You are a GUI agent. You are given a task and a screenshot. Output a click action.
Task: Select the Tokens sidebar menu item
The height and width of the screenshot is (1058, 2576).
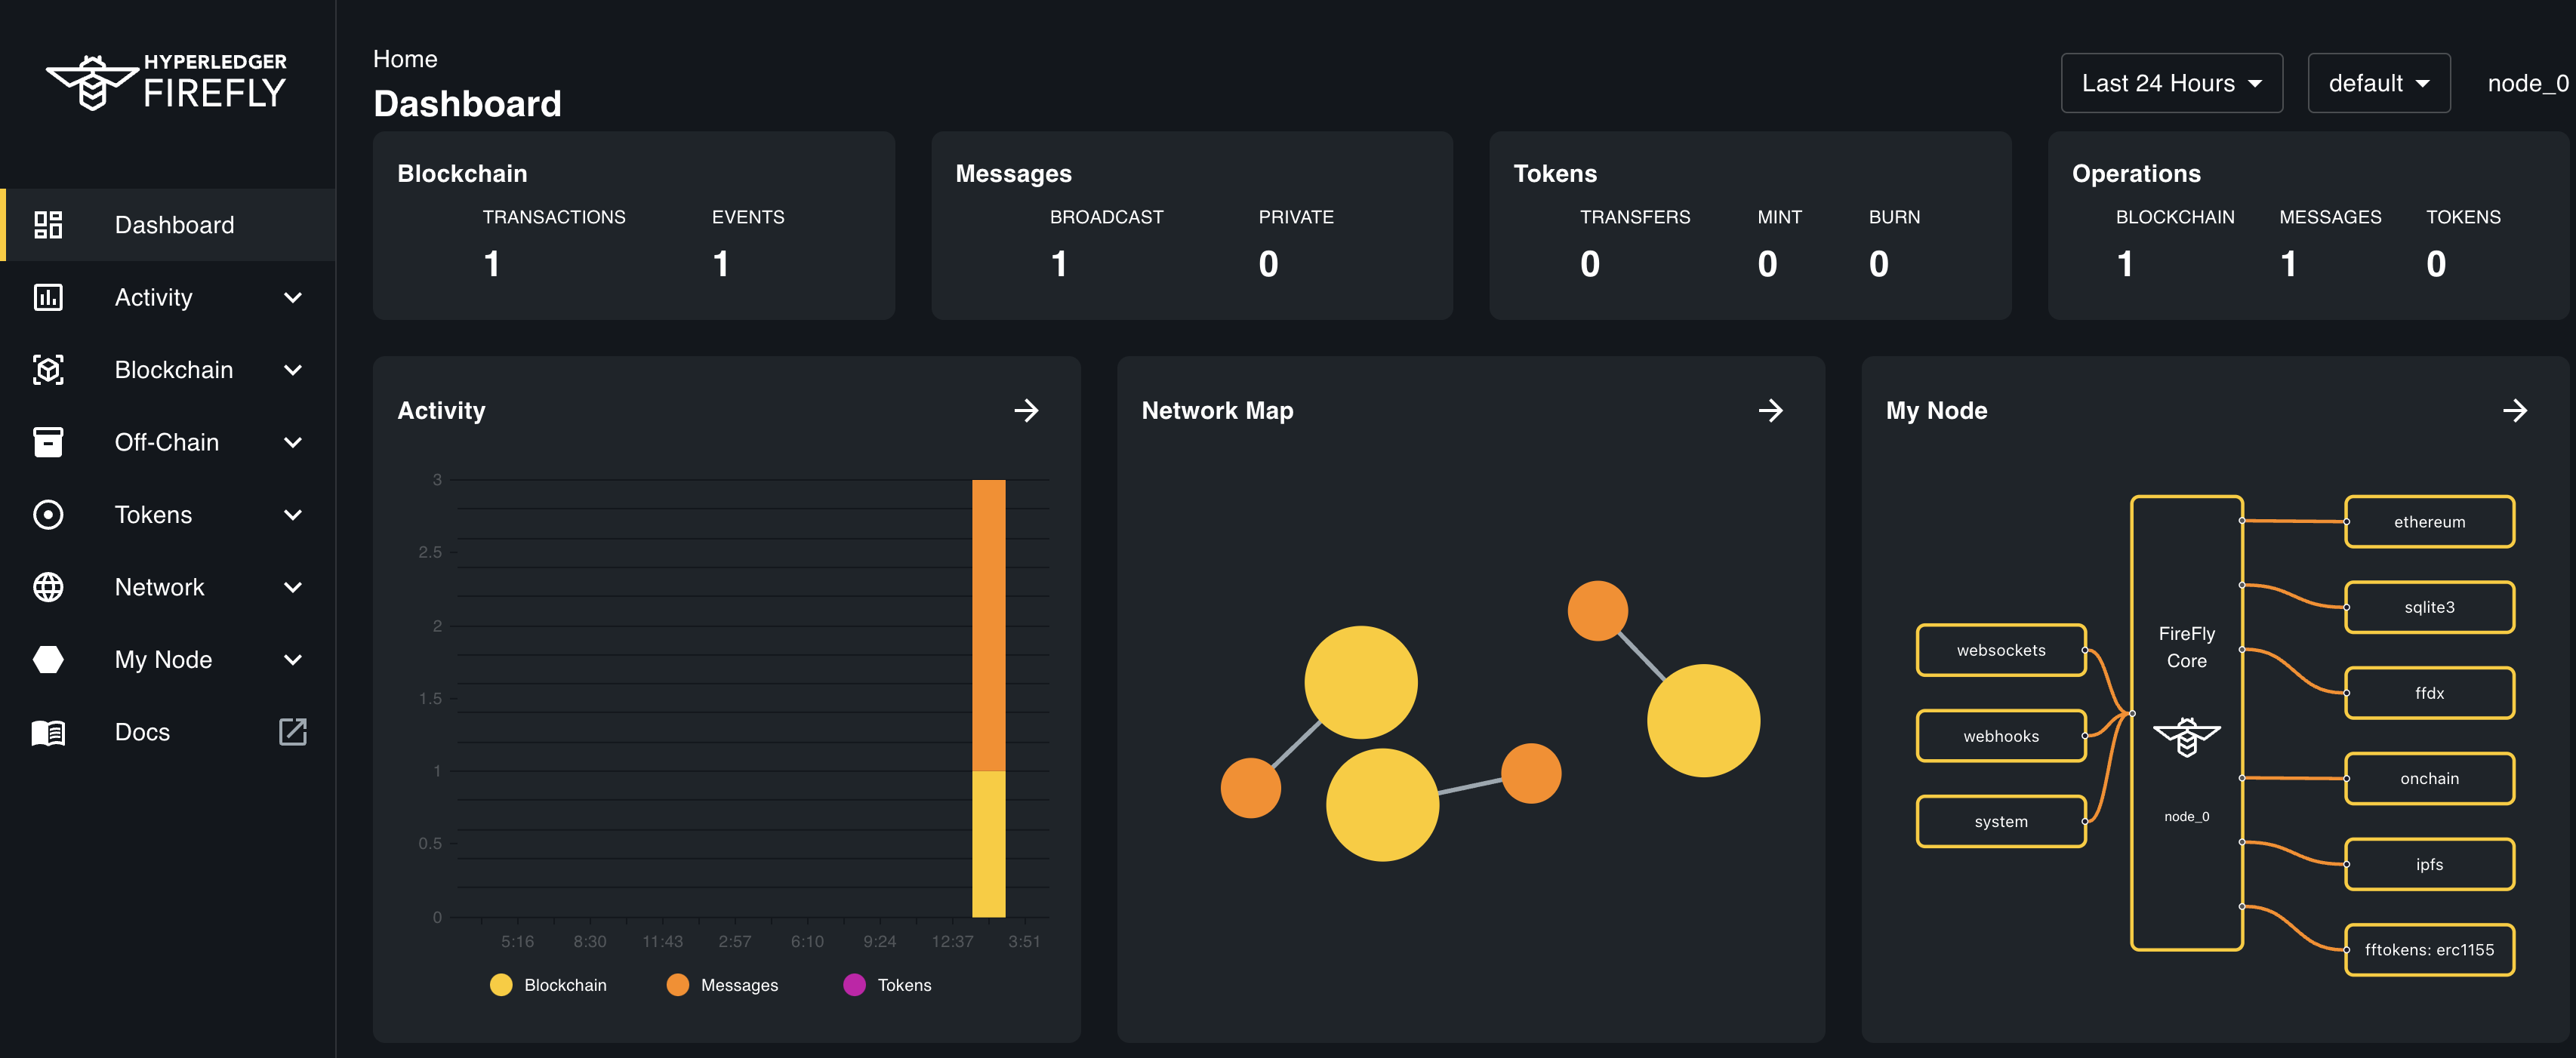(153, 515)
